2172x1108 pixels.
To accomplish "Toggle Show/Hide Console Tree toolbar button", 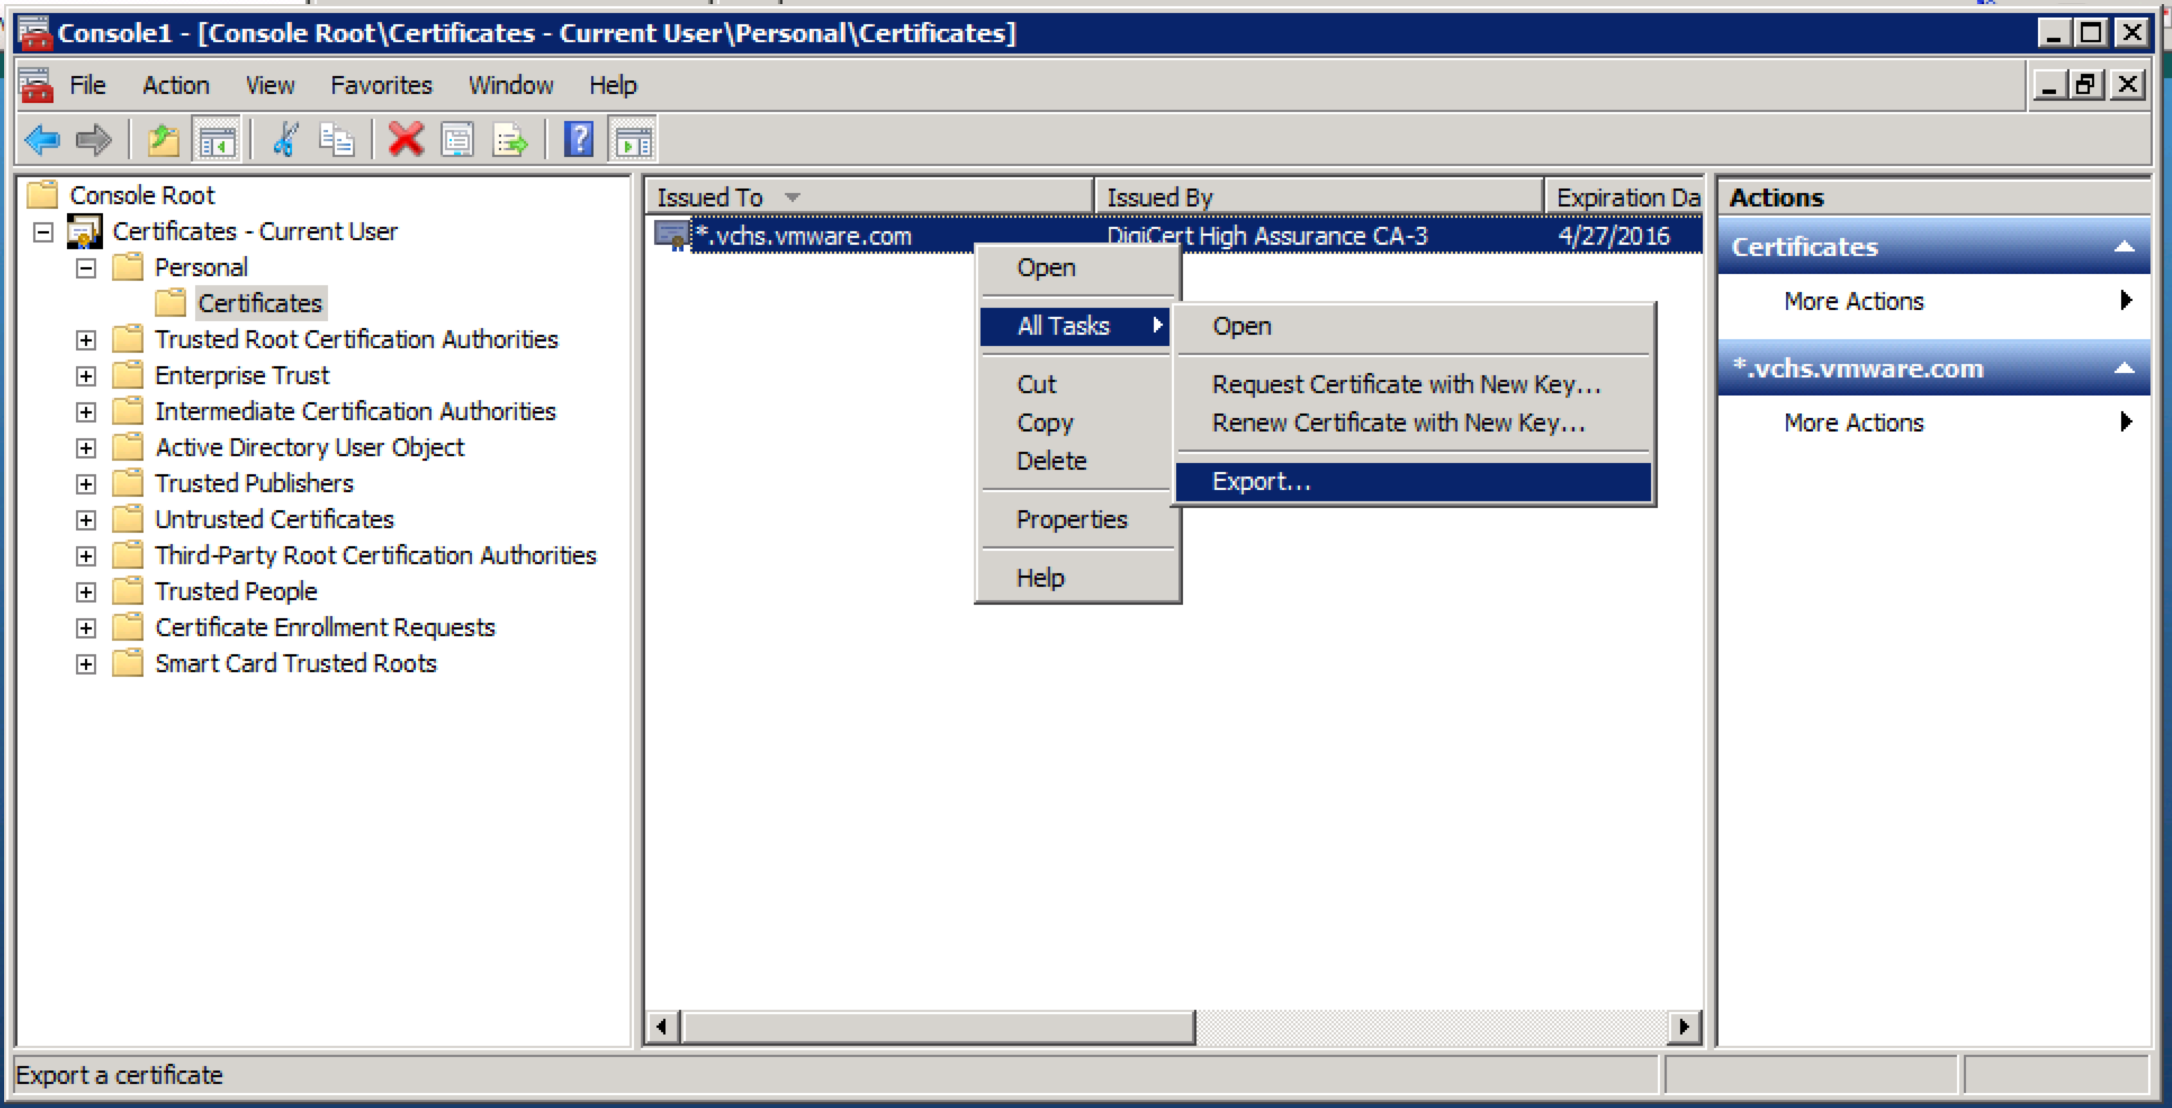I will click(x=217, y=140).
